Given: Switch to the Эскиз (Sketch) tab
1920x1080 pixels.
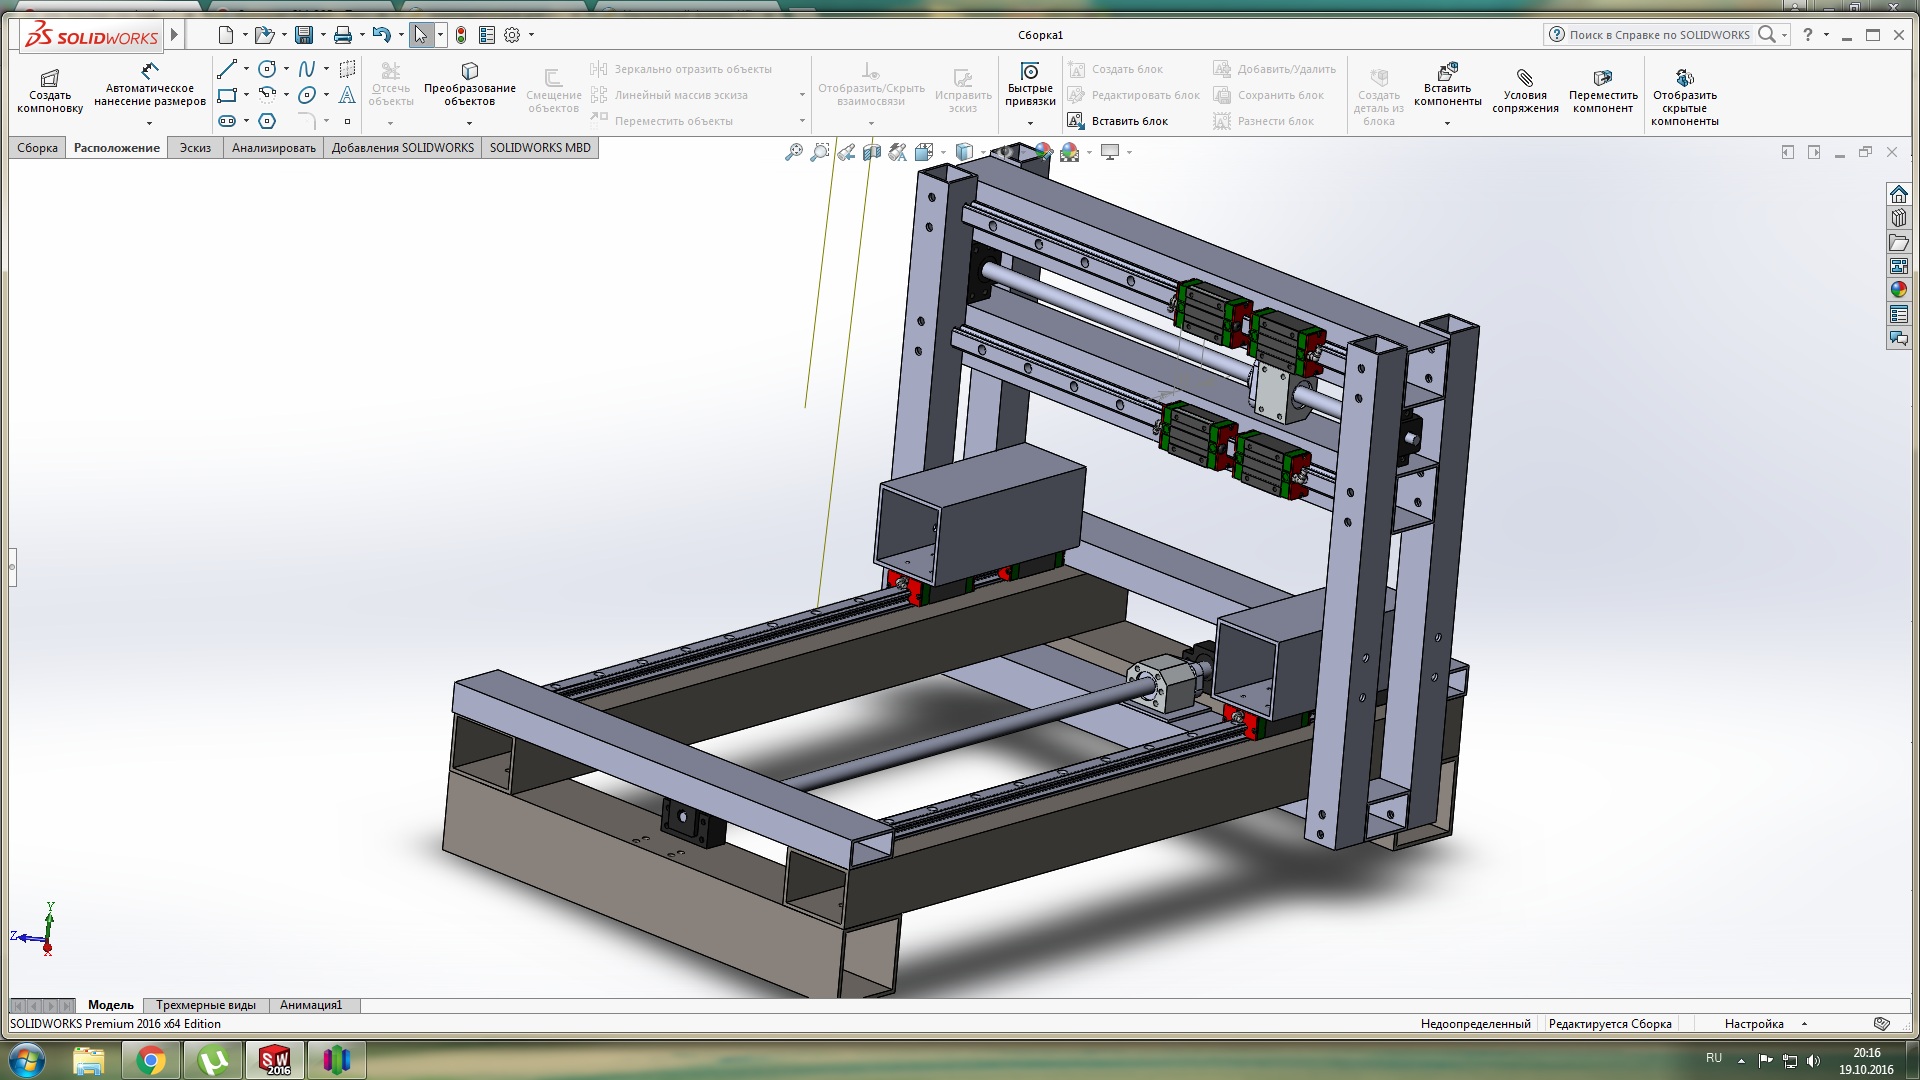Looking at the screenshot, I should [x=195, y=148].
